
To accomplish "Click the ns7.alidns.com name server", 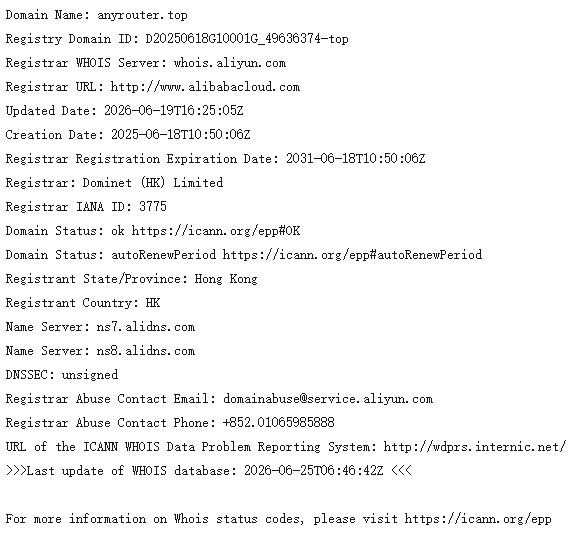I will pyautogui.click(x=146, y=327).
